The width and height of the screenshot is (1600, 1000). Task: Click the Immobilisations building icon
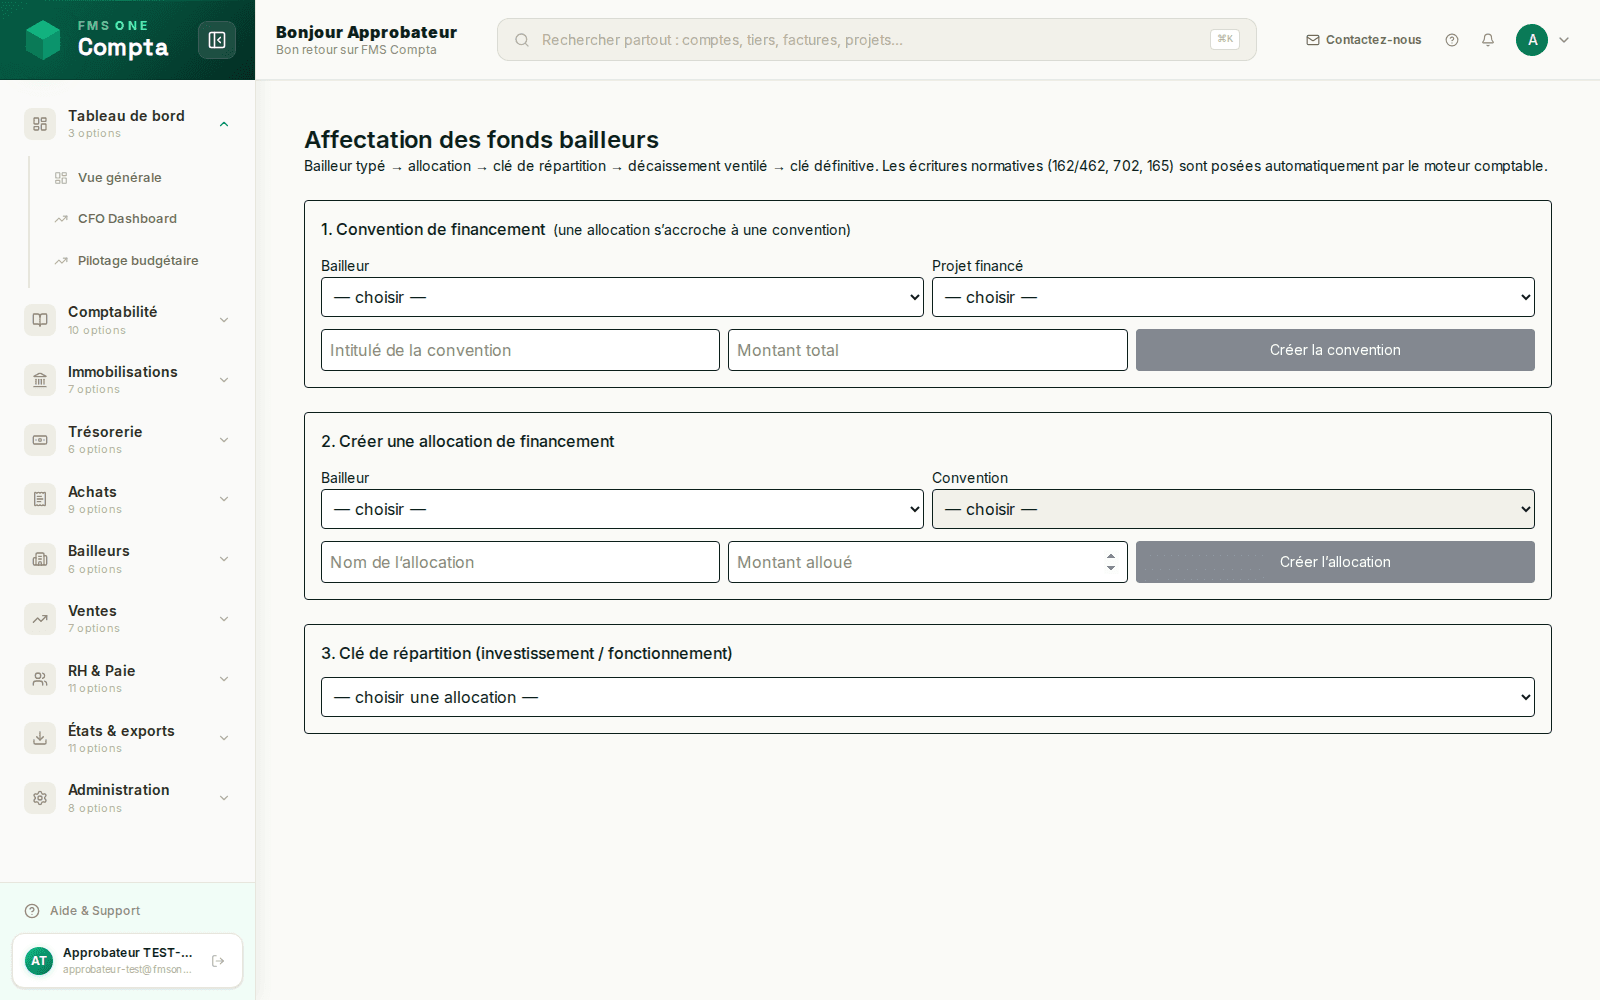point(40,380)
